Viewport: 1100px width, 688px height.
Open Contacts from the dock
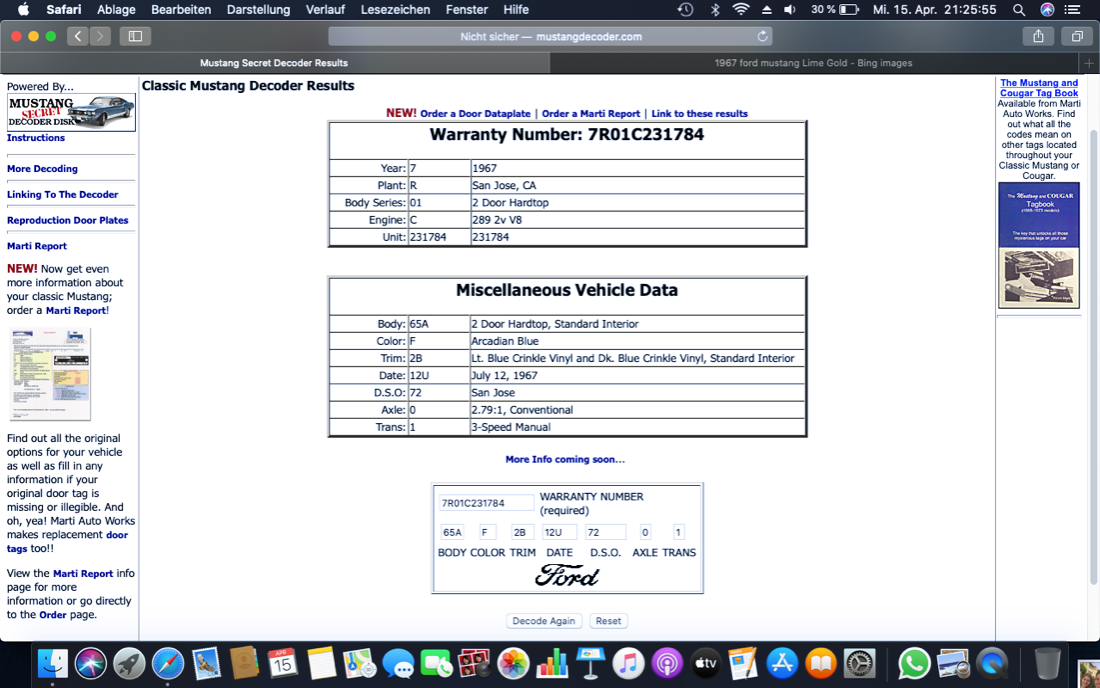click(x=244, y=663)
